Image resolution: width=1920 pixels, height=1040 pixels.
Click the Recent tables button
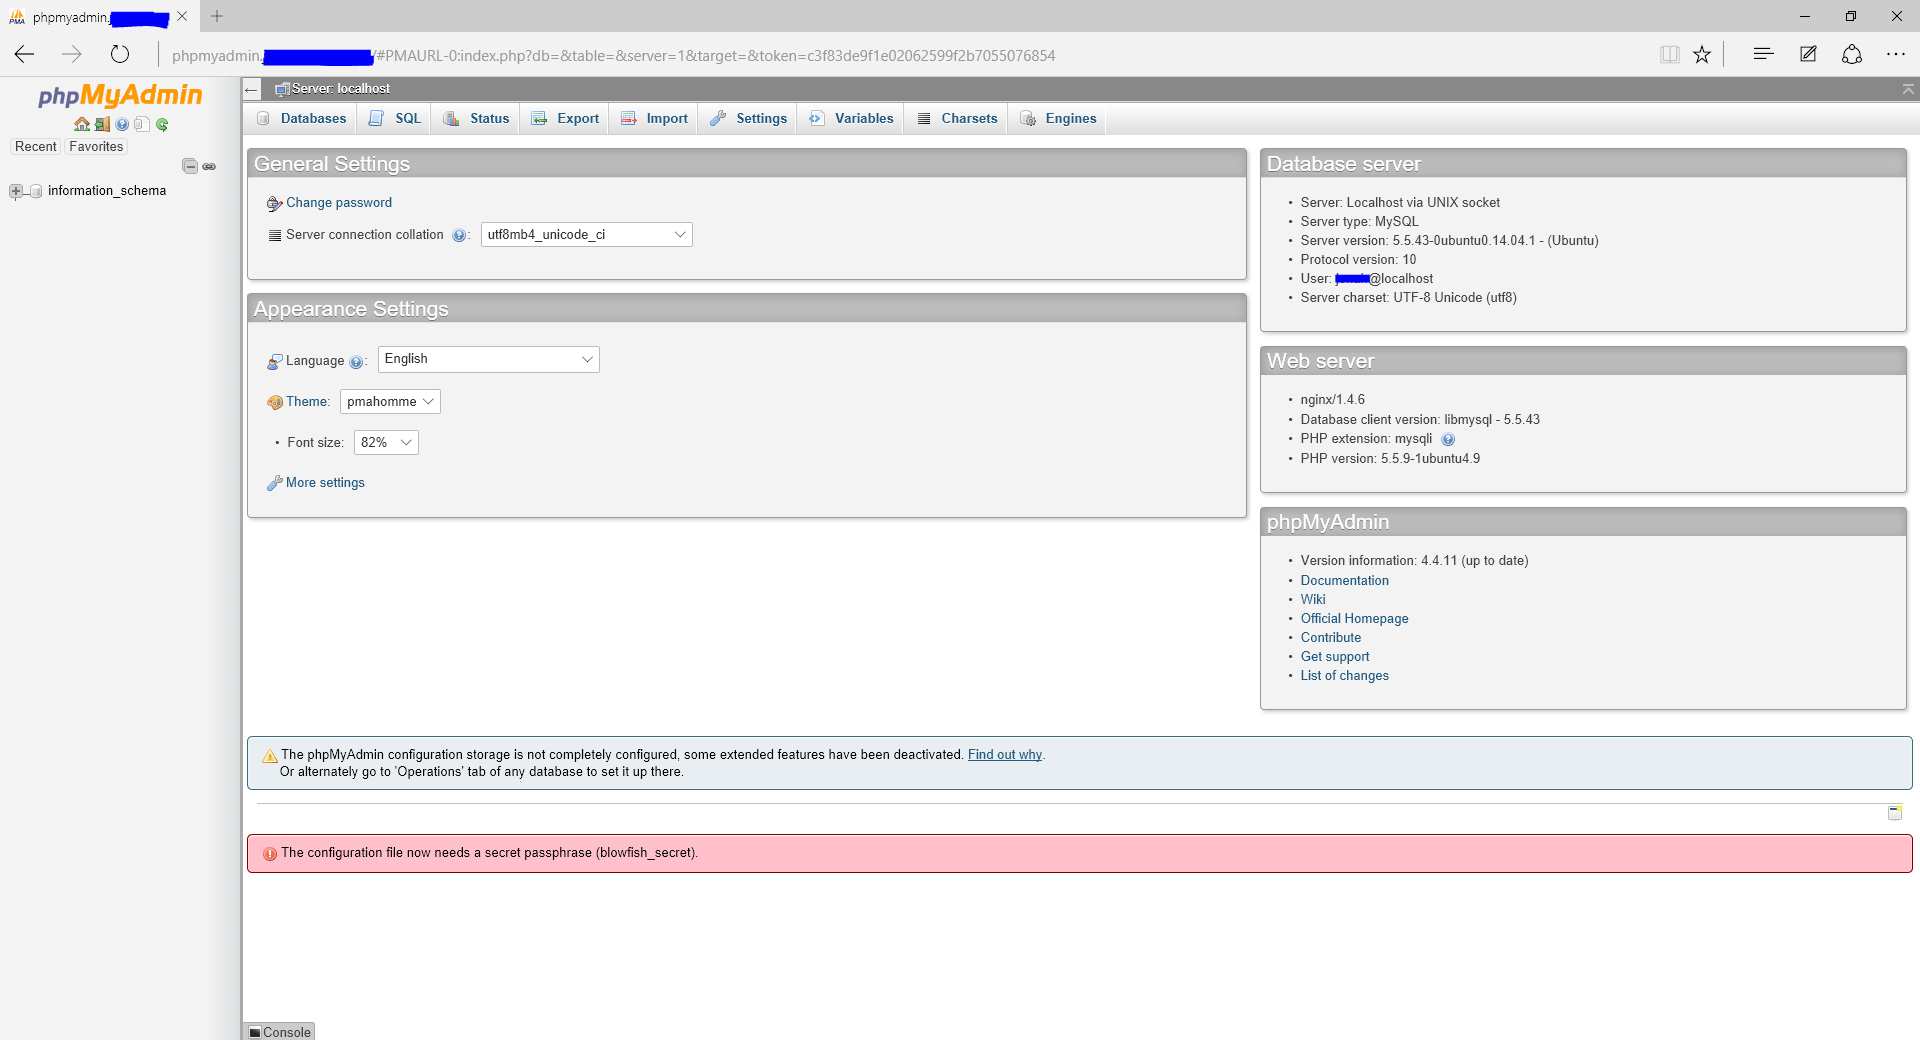click(36, 147)
